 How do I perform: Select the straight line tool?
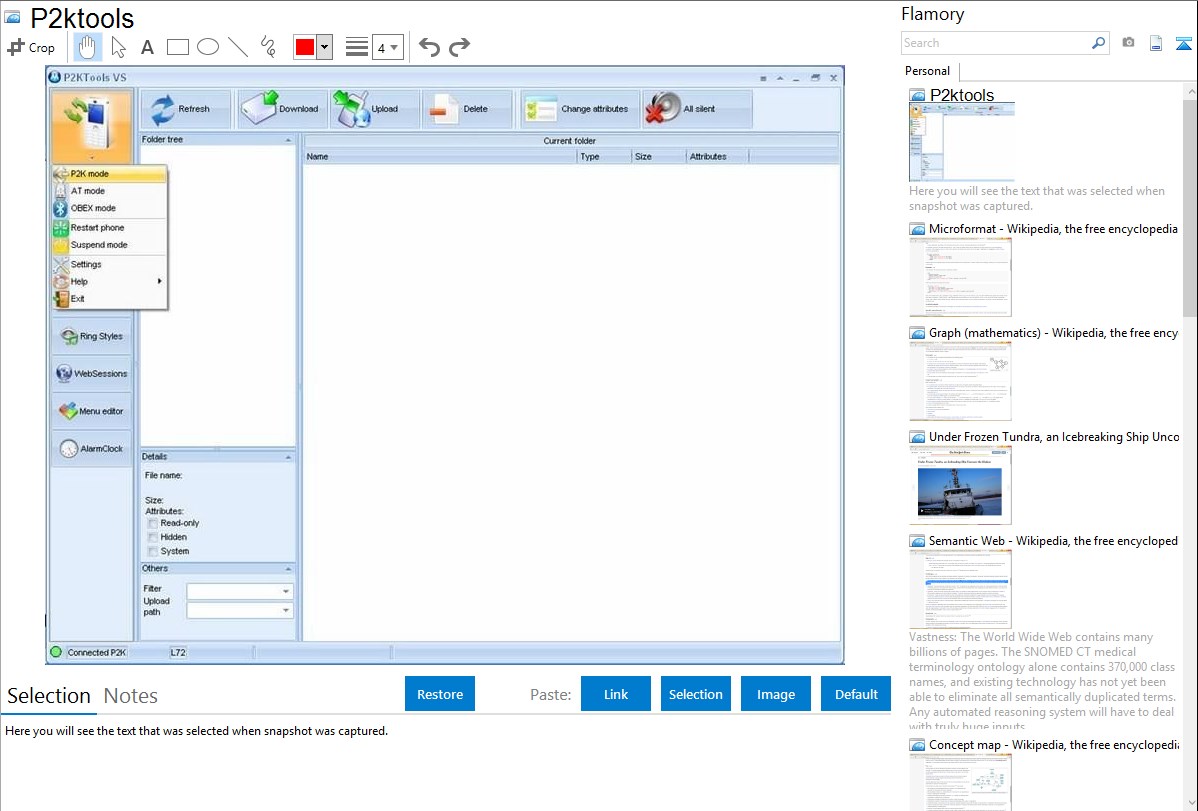coord(238,47)
